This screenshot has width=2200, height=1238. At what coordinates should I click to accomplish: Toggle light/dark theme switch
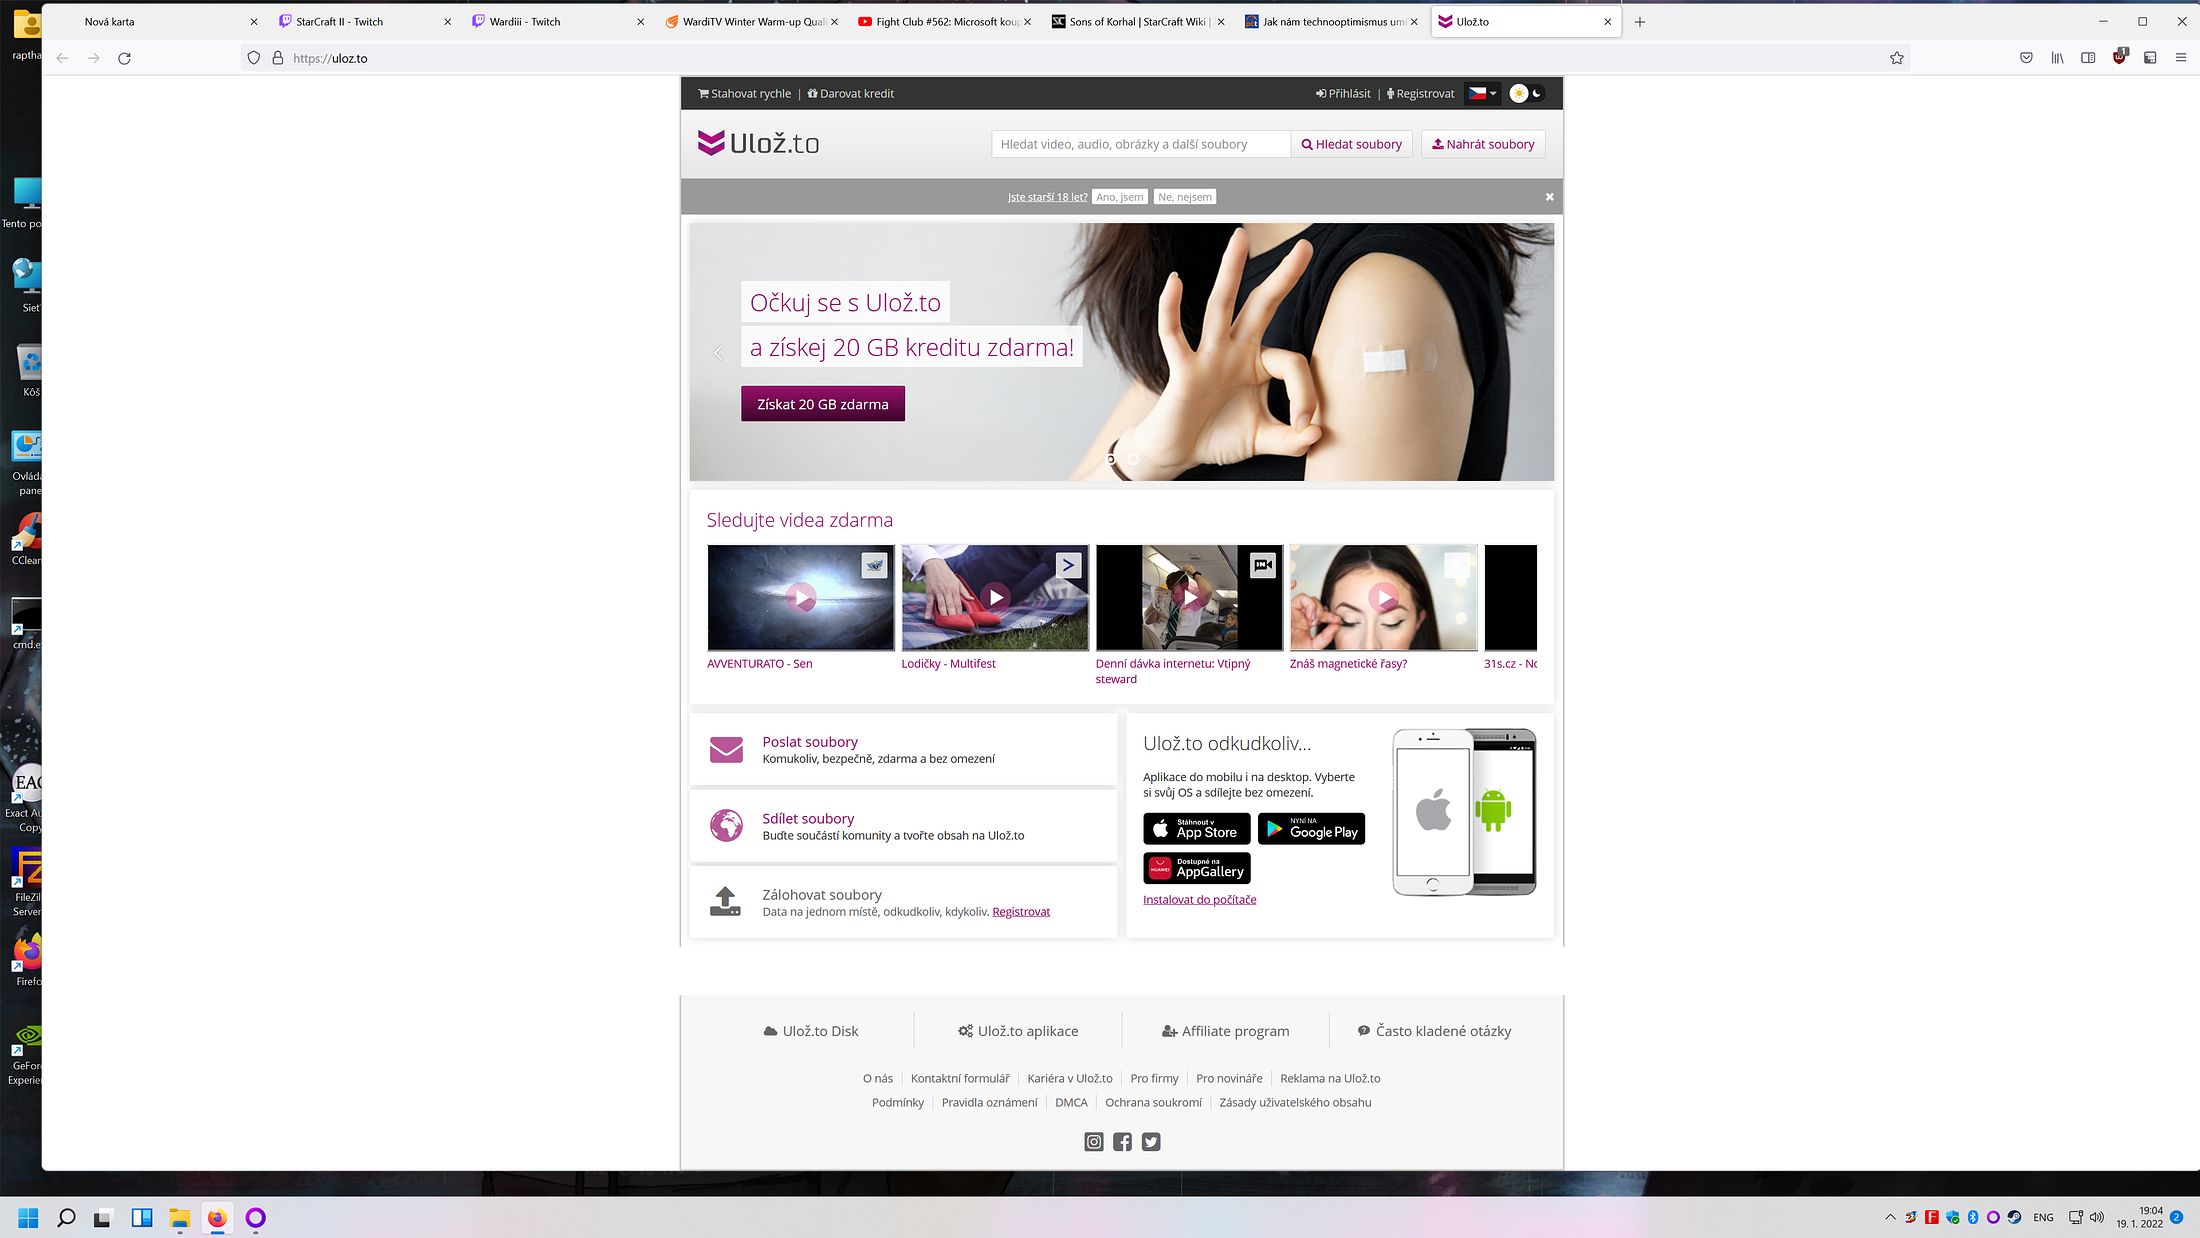click(1526, 93)
